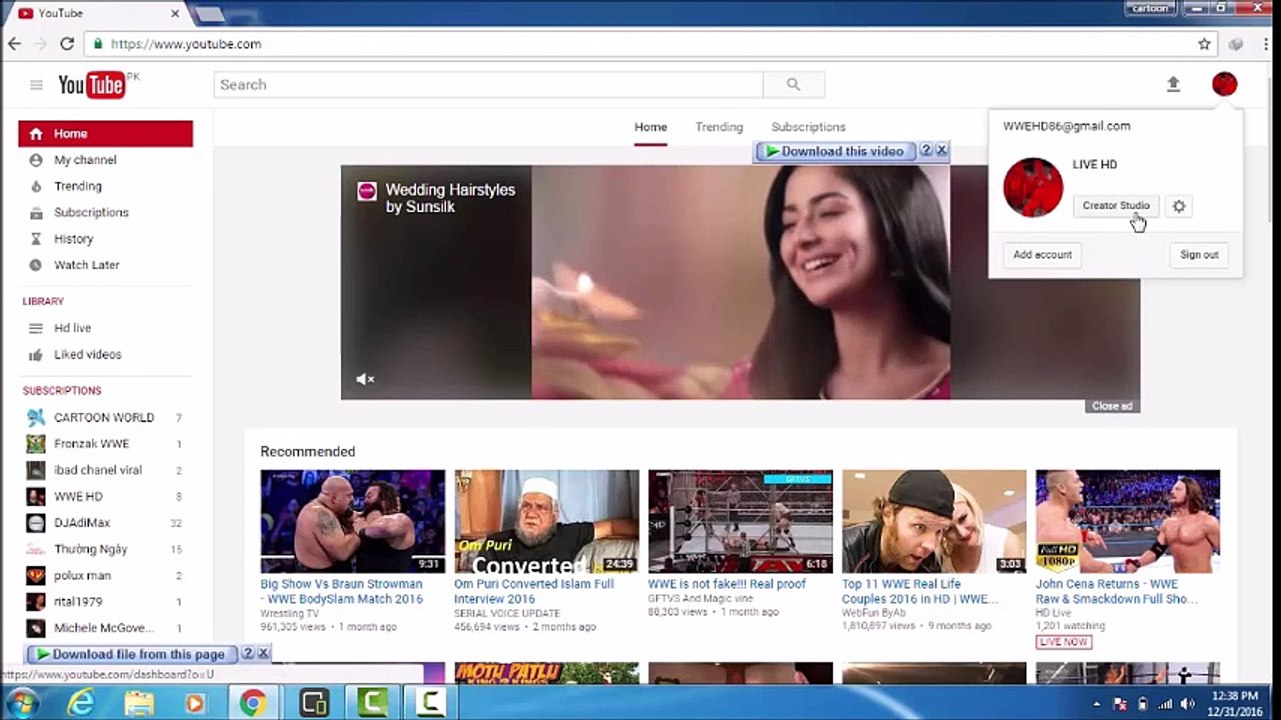The width and height of the screenshot is (1281, 720).
Task: Open Top 11 WWE Real Life Couples thumbnail
Action: coord(934,522)
